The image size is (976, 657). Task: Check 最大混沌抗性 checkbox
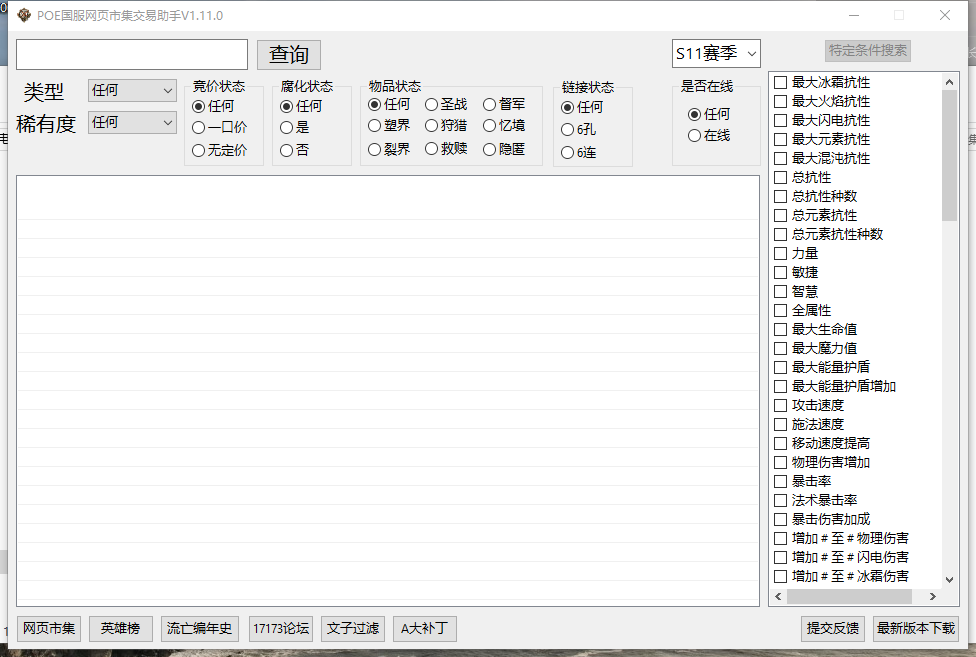pos(781,158)
